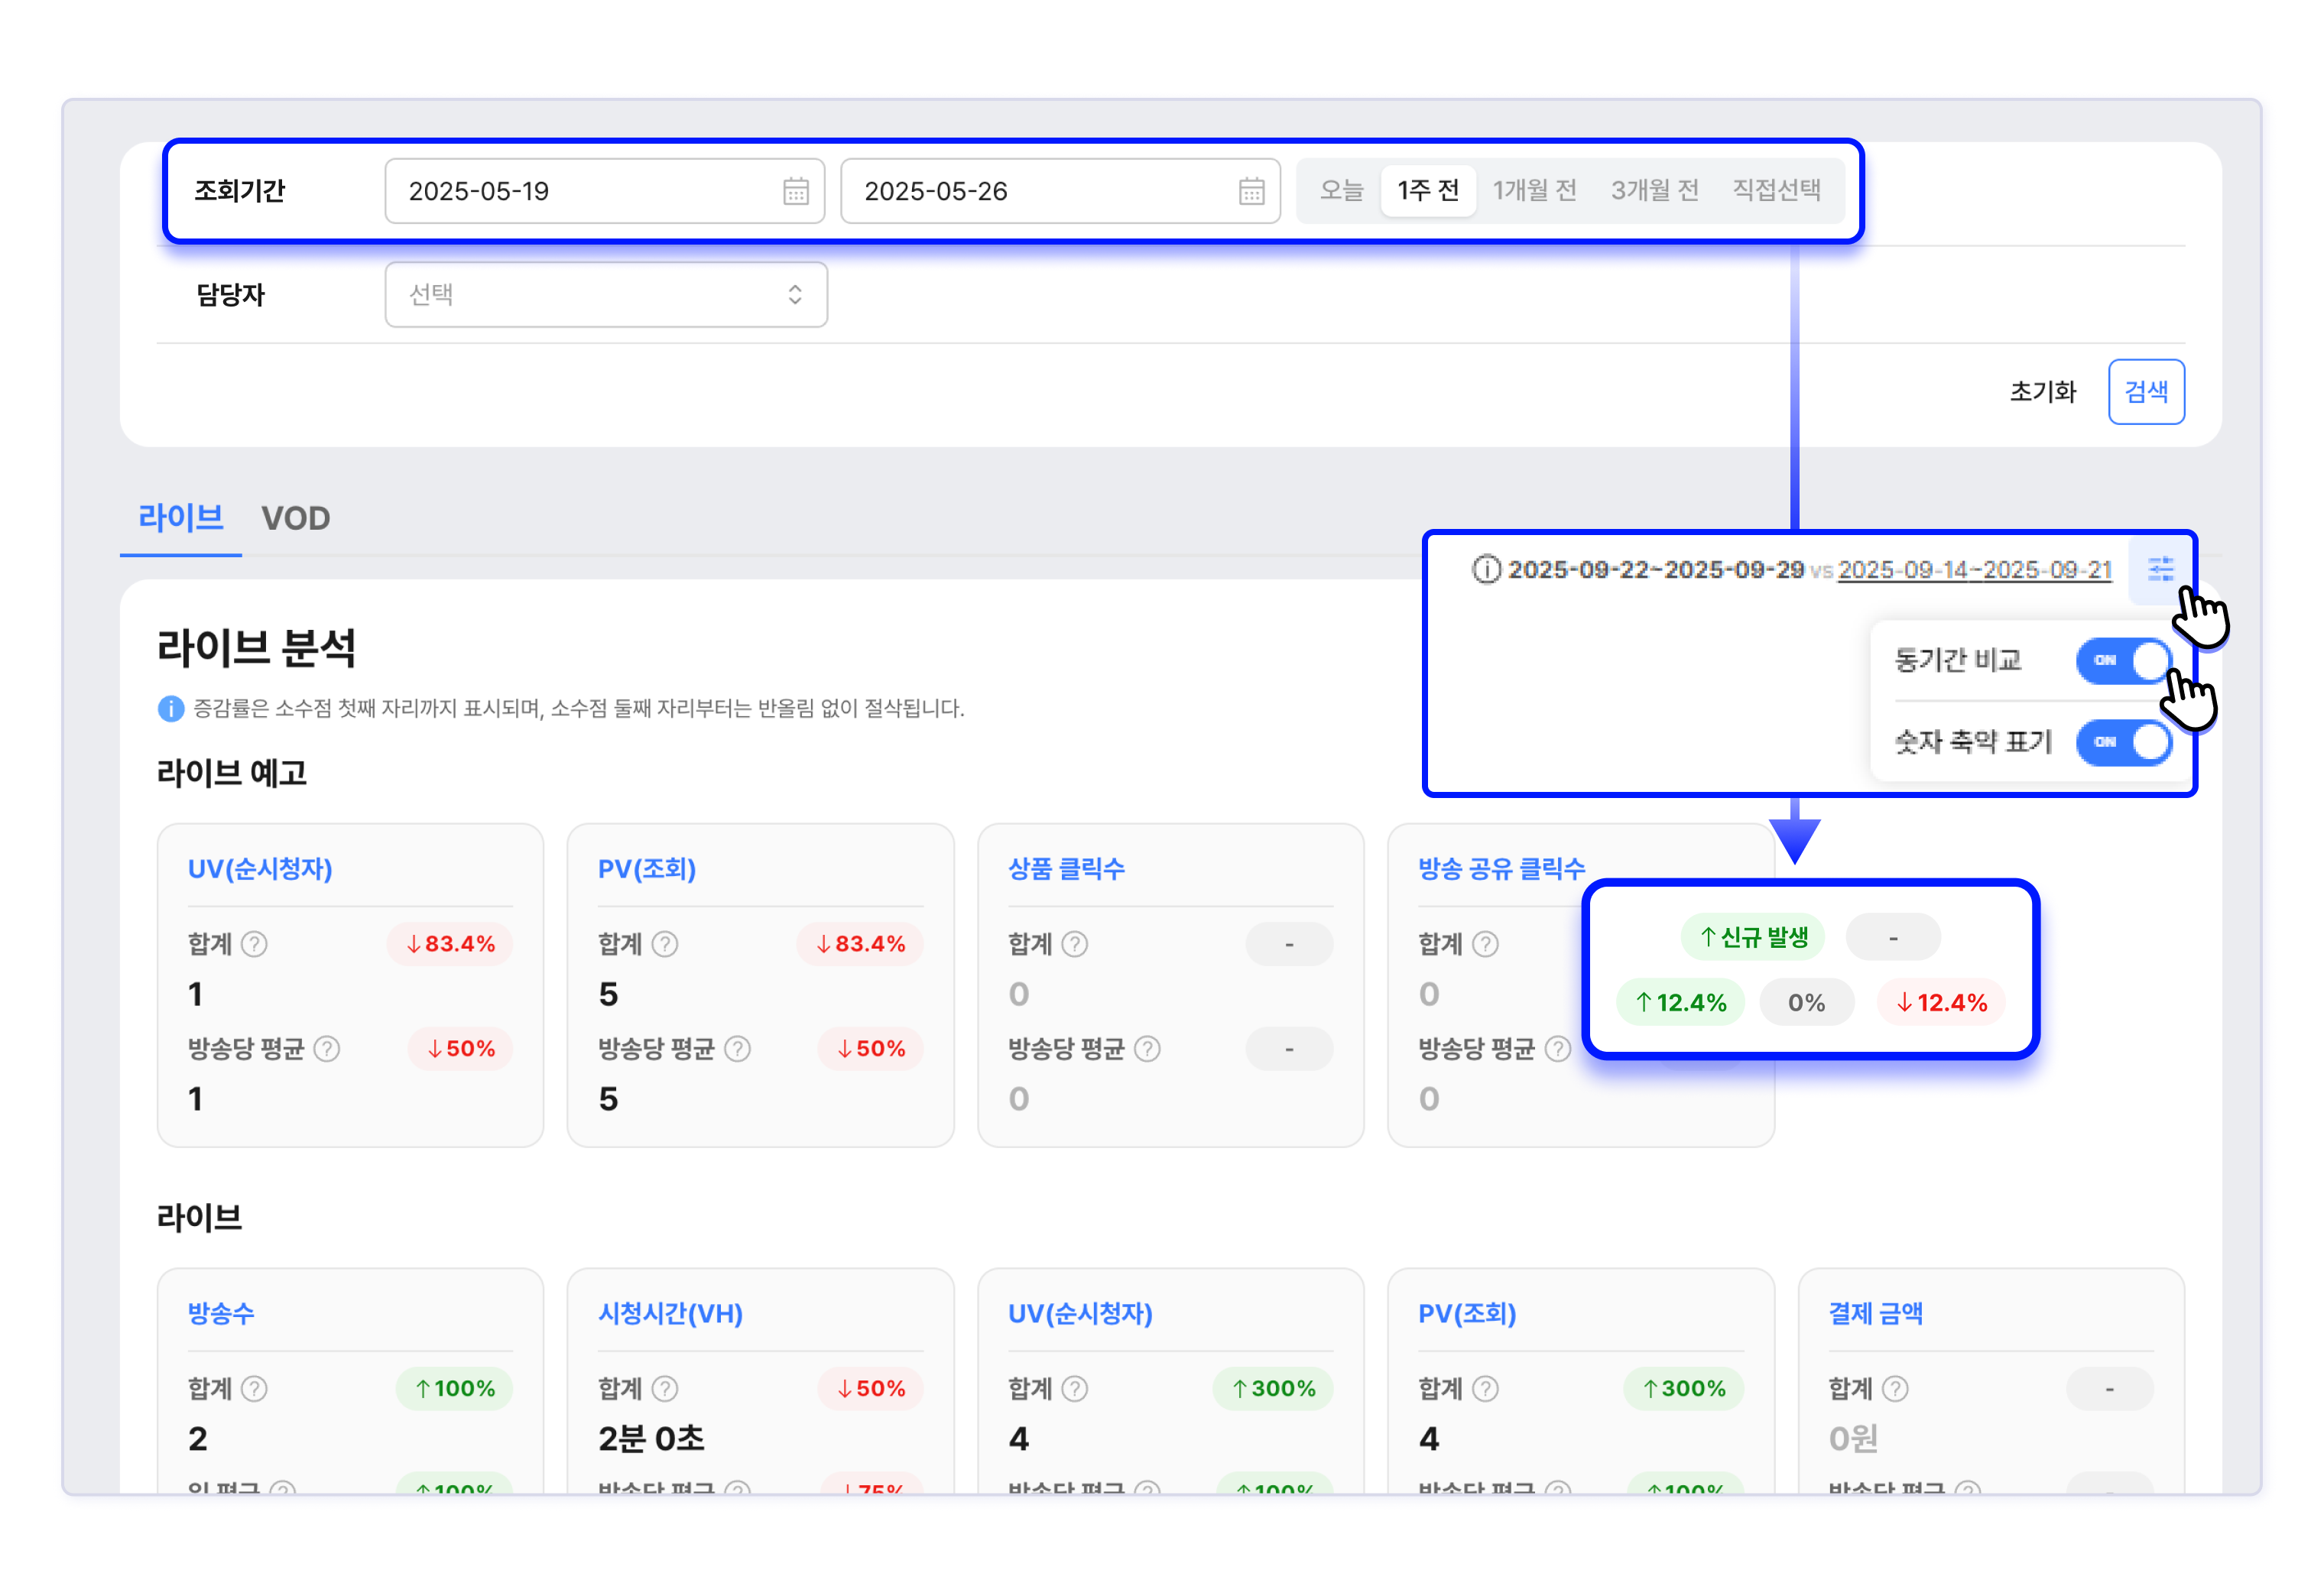Viewport: 2324px width, 1593px height.
Task: Click help icon beside UV(순시청자) 합계
Action: 255,944
